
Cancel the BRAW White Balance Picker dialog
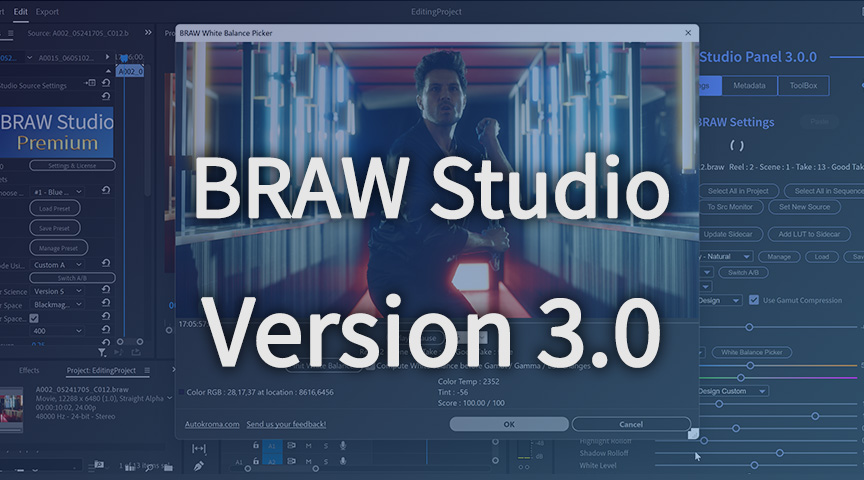click(x=630, y=424)
